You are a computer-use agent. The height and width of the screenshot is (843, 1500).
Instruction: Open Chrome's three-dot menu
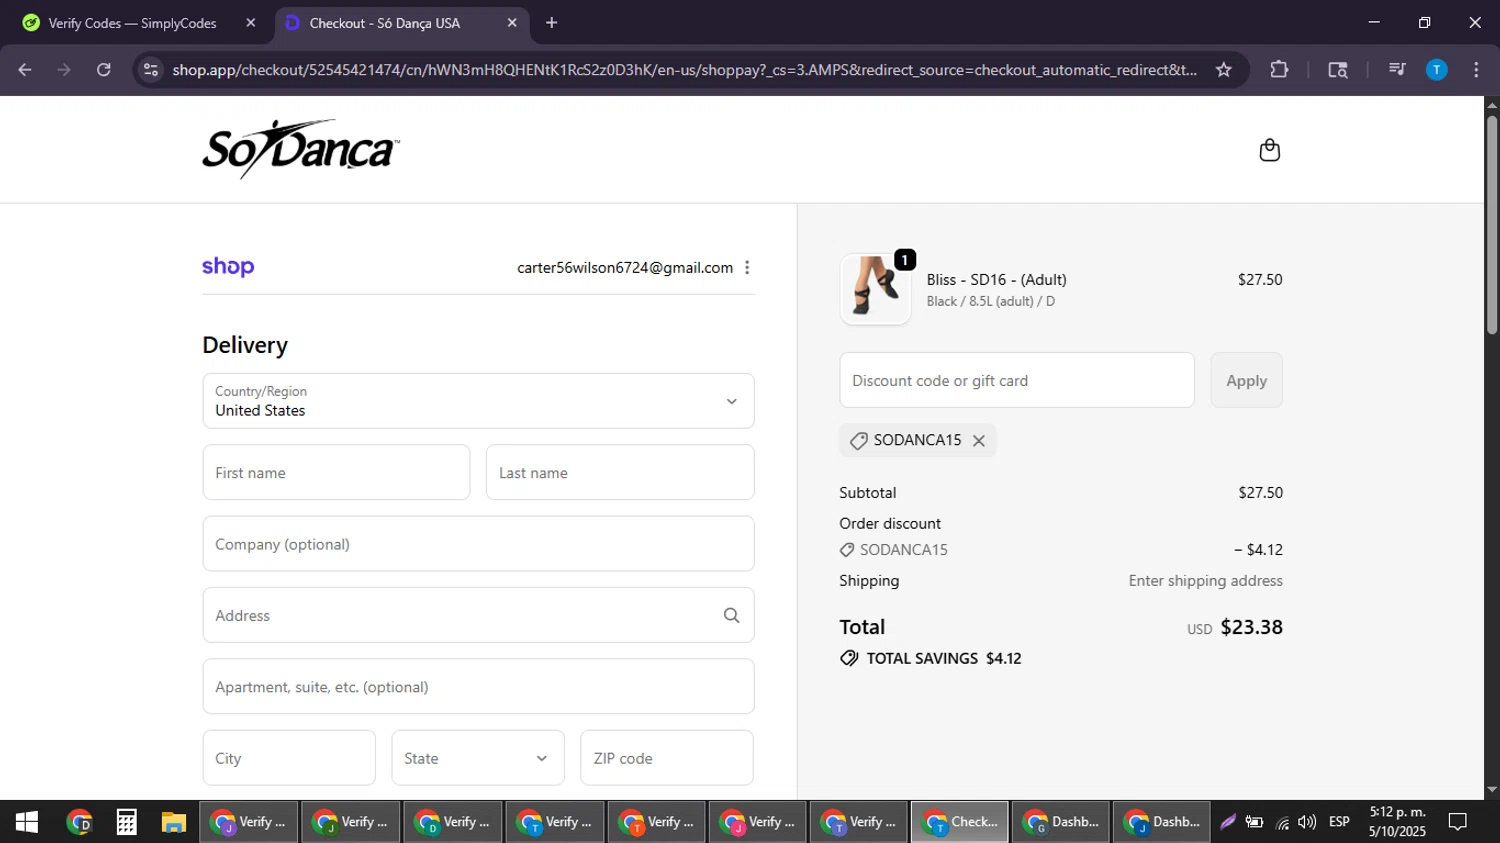coord(1476,70)
